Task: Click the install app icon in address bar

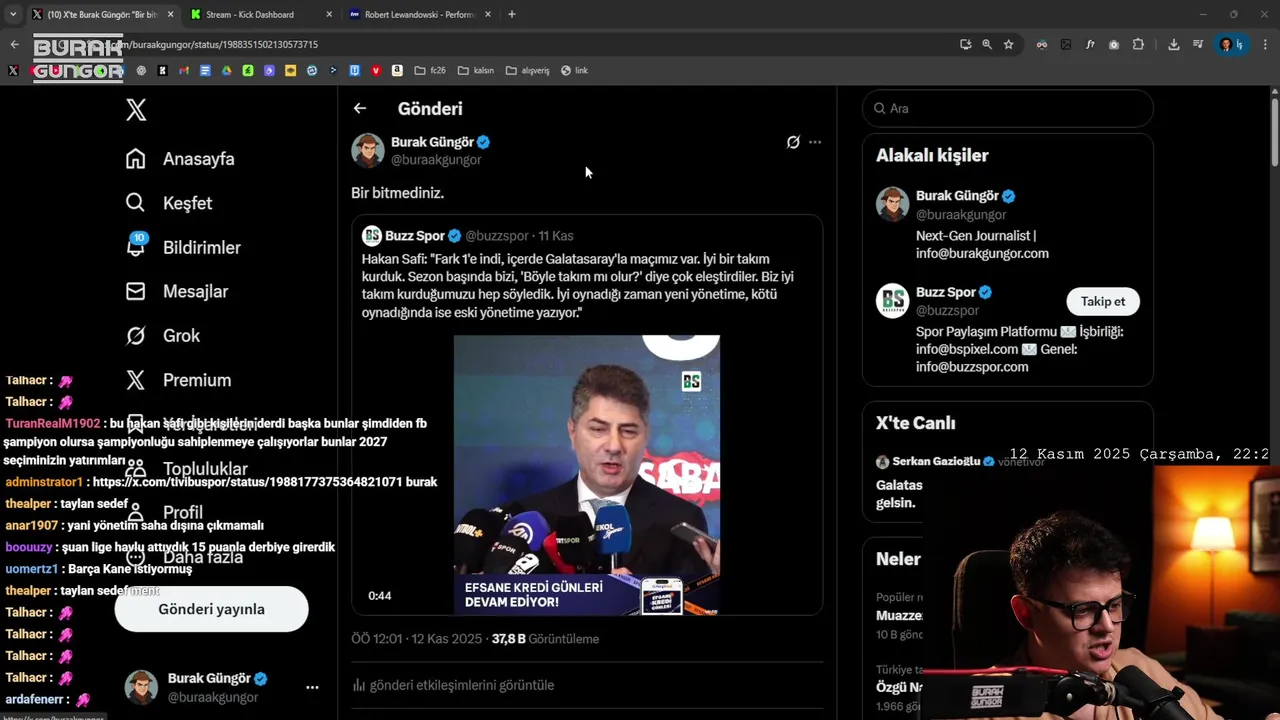Action: click(x=966, y=44)
